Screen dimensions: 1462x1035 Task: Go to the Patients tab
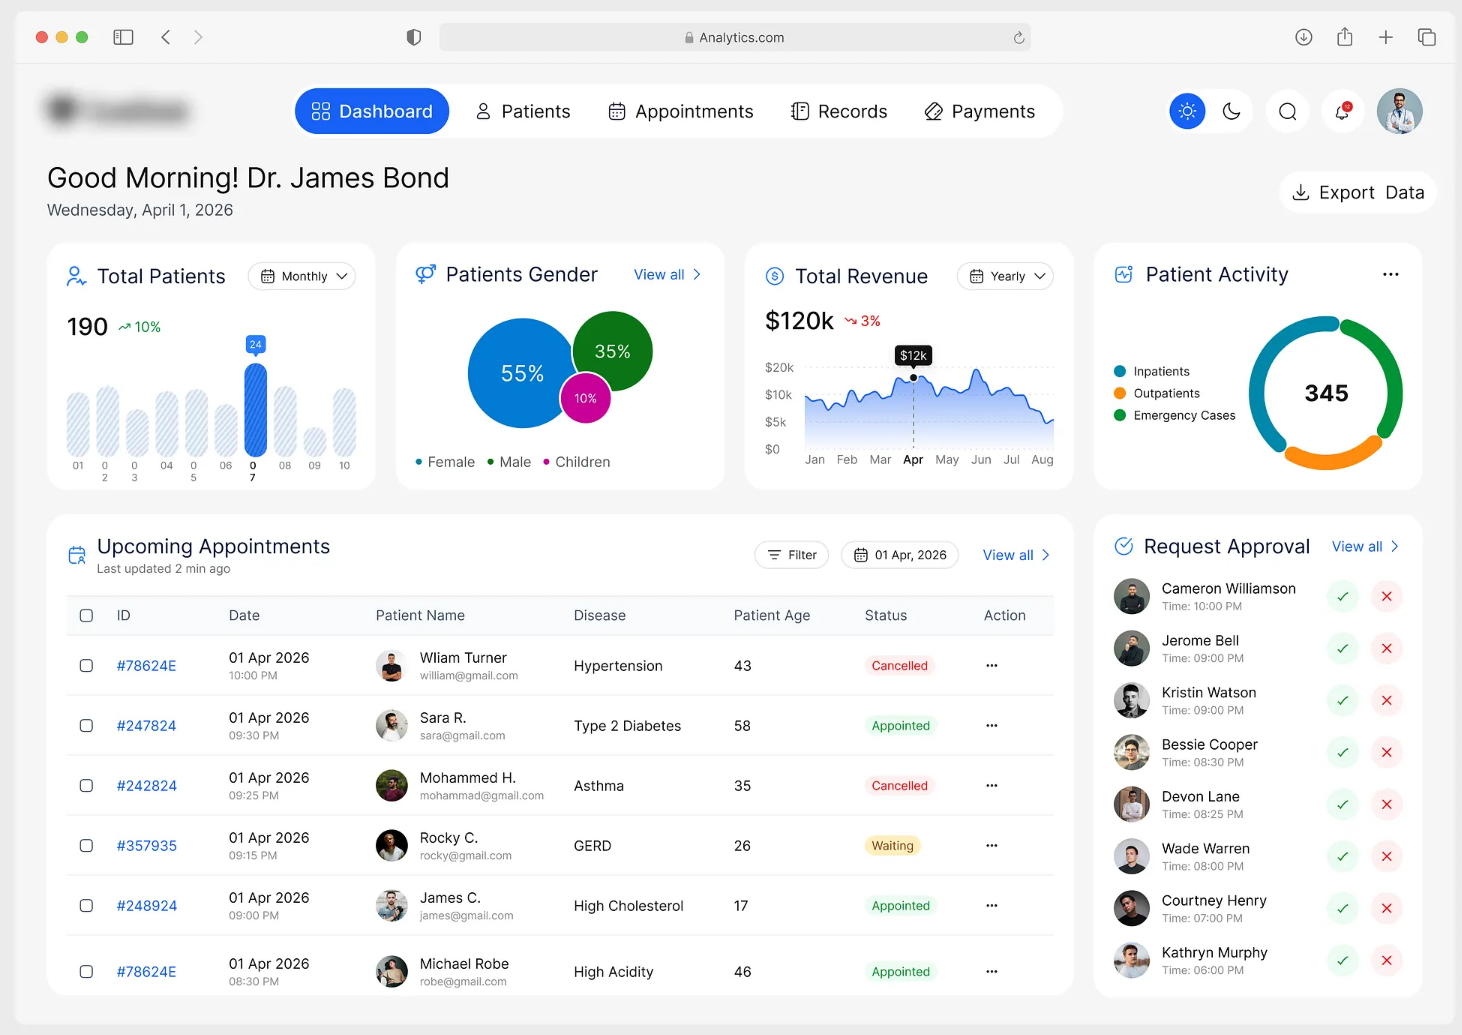523,111
